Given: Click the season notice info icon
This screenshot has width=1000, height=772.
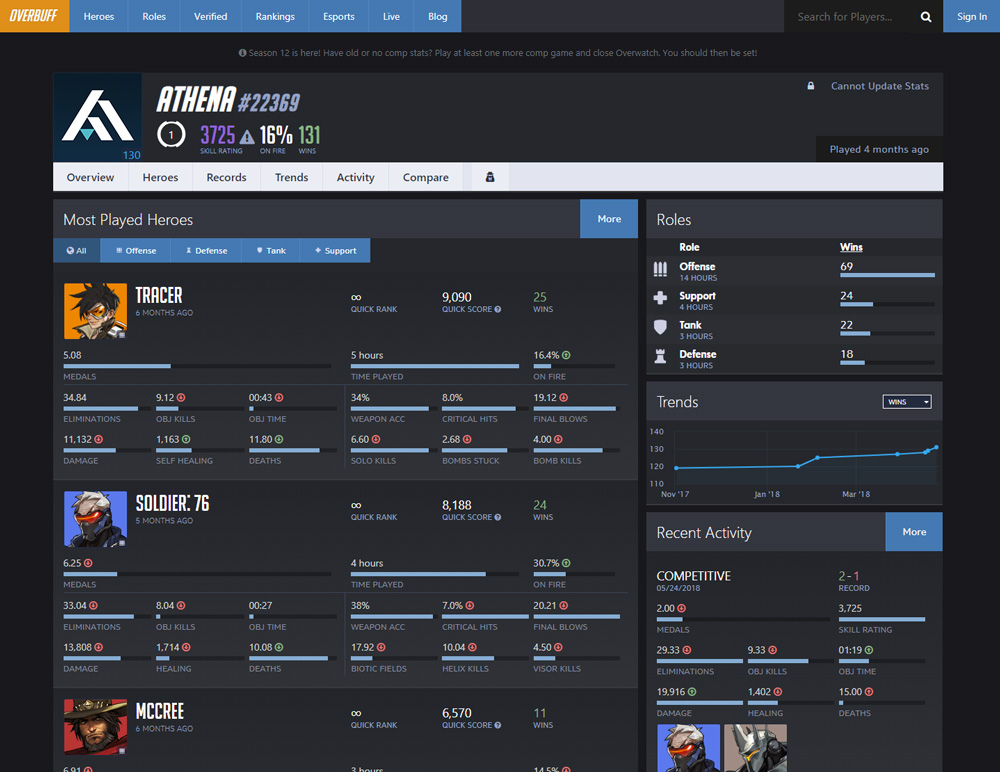Looking at the screenshot, I should pos(242,53).
